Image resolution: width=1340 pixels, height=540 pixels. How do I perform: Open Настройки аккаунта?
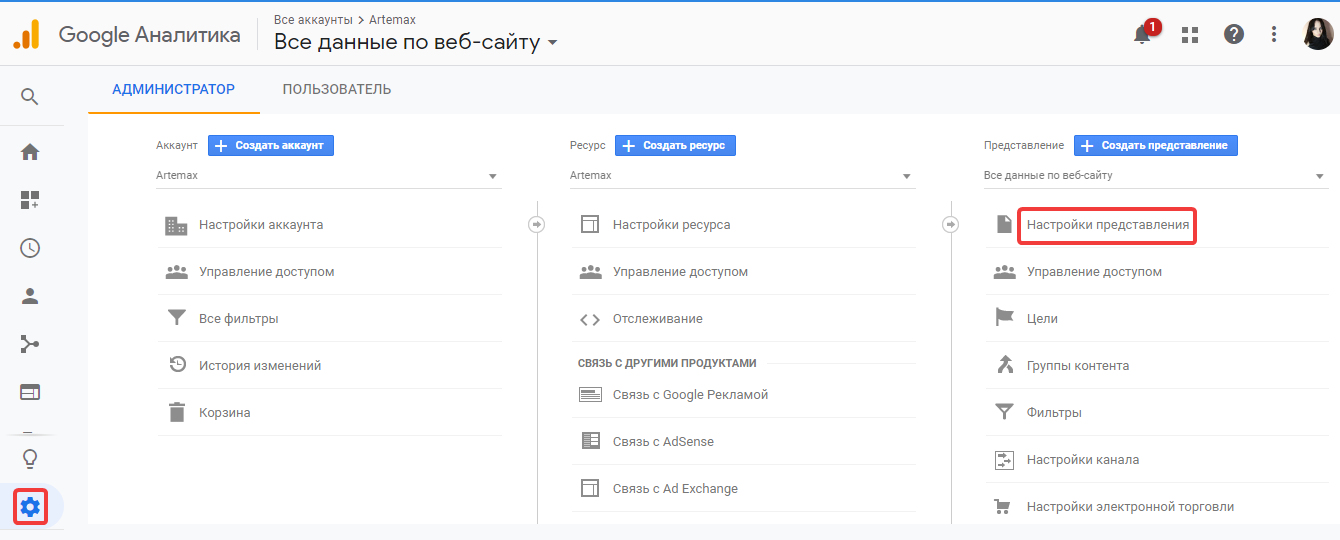[x=261, y=225]
